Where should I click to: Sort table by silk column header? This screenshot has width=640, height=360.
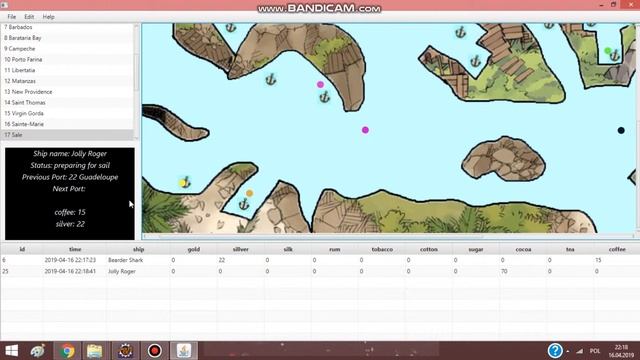pos(288,249)
